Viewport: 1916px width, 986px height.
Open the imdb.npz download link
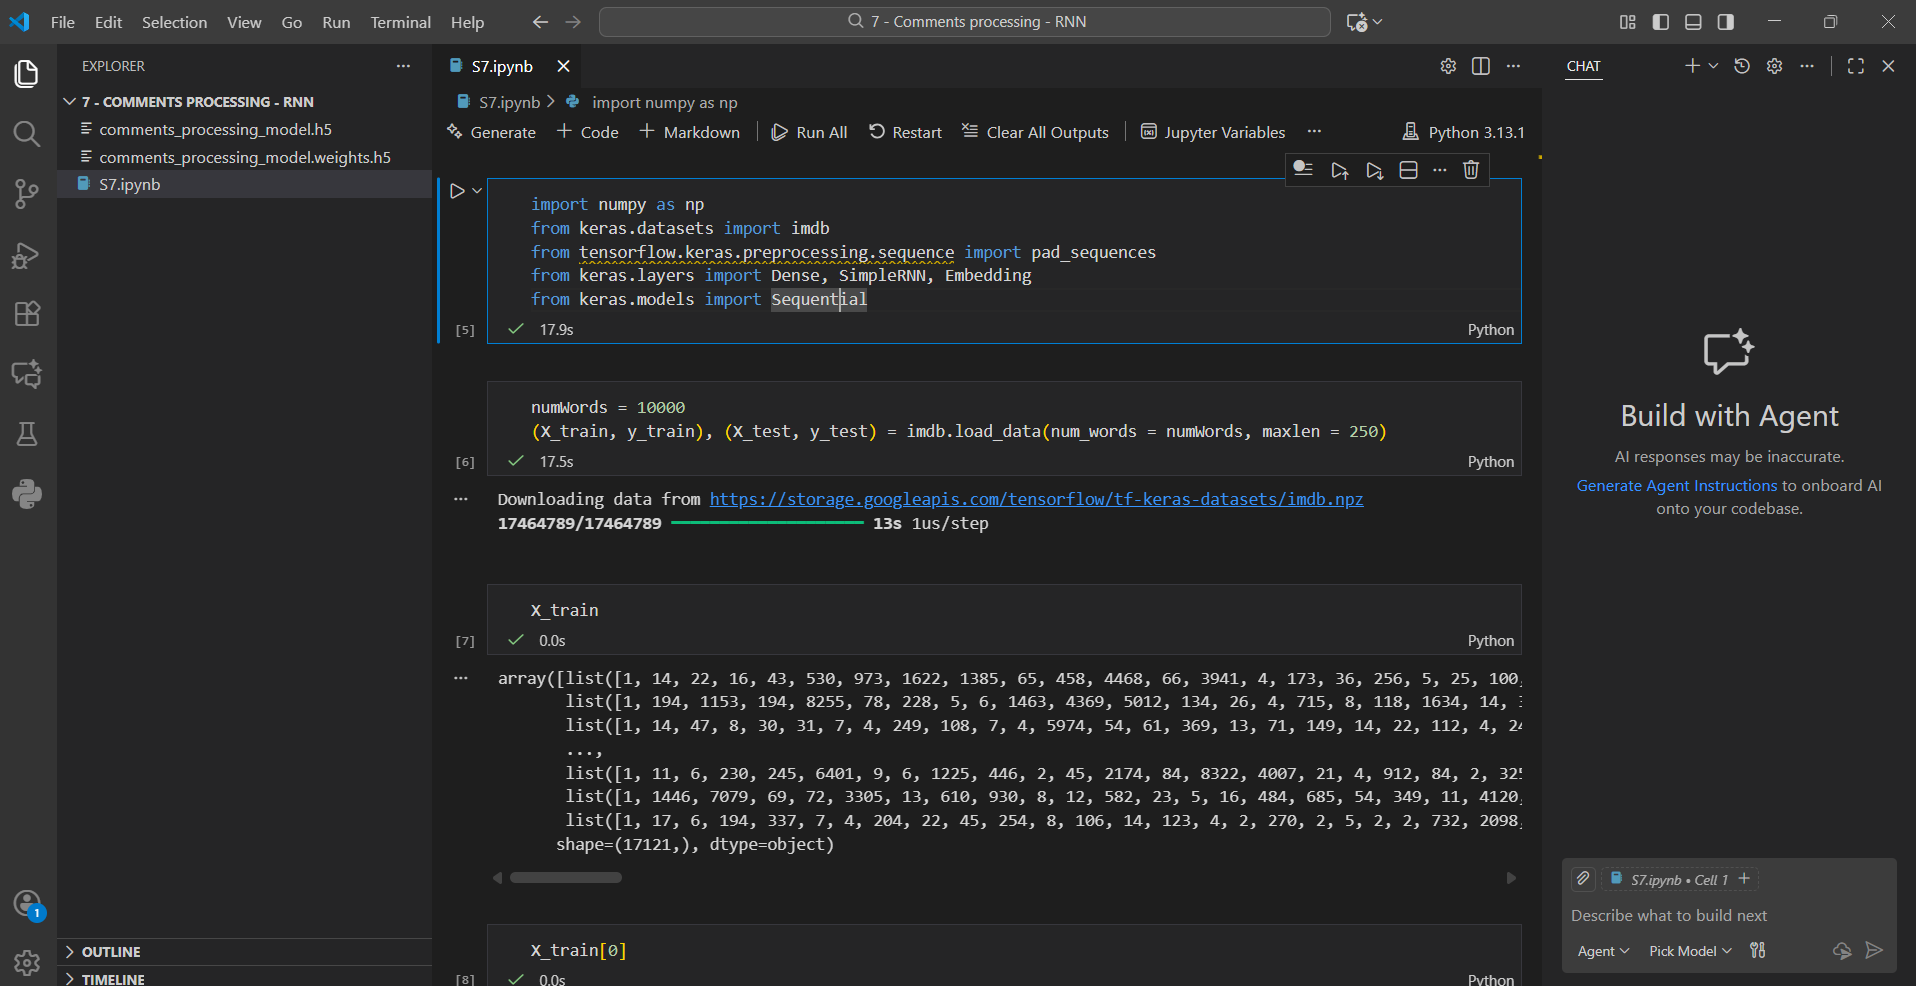tap(1036, 499)
